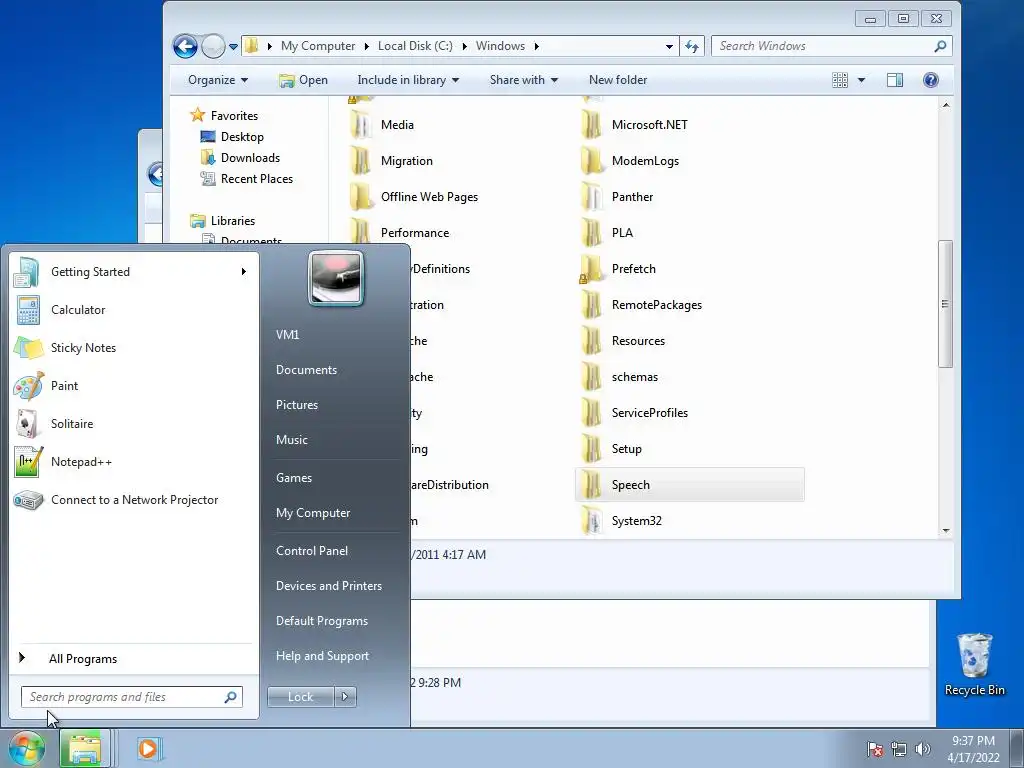Open the volume speaker tray icon
Screen dimensions: 1024x768
pos(923,749)
